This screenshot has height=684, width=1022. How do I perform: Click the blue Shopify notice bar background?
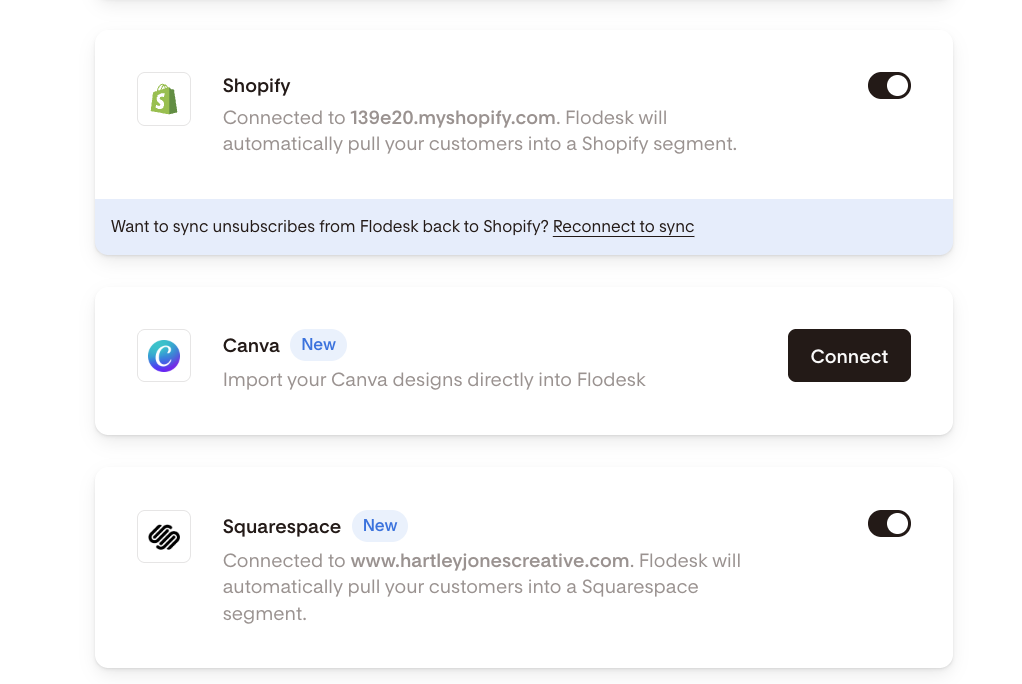pyautogui.click(x=830, y=227)
